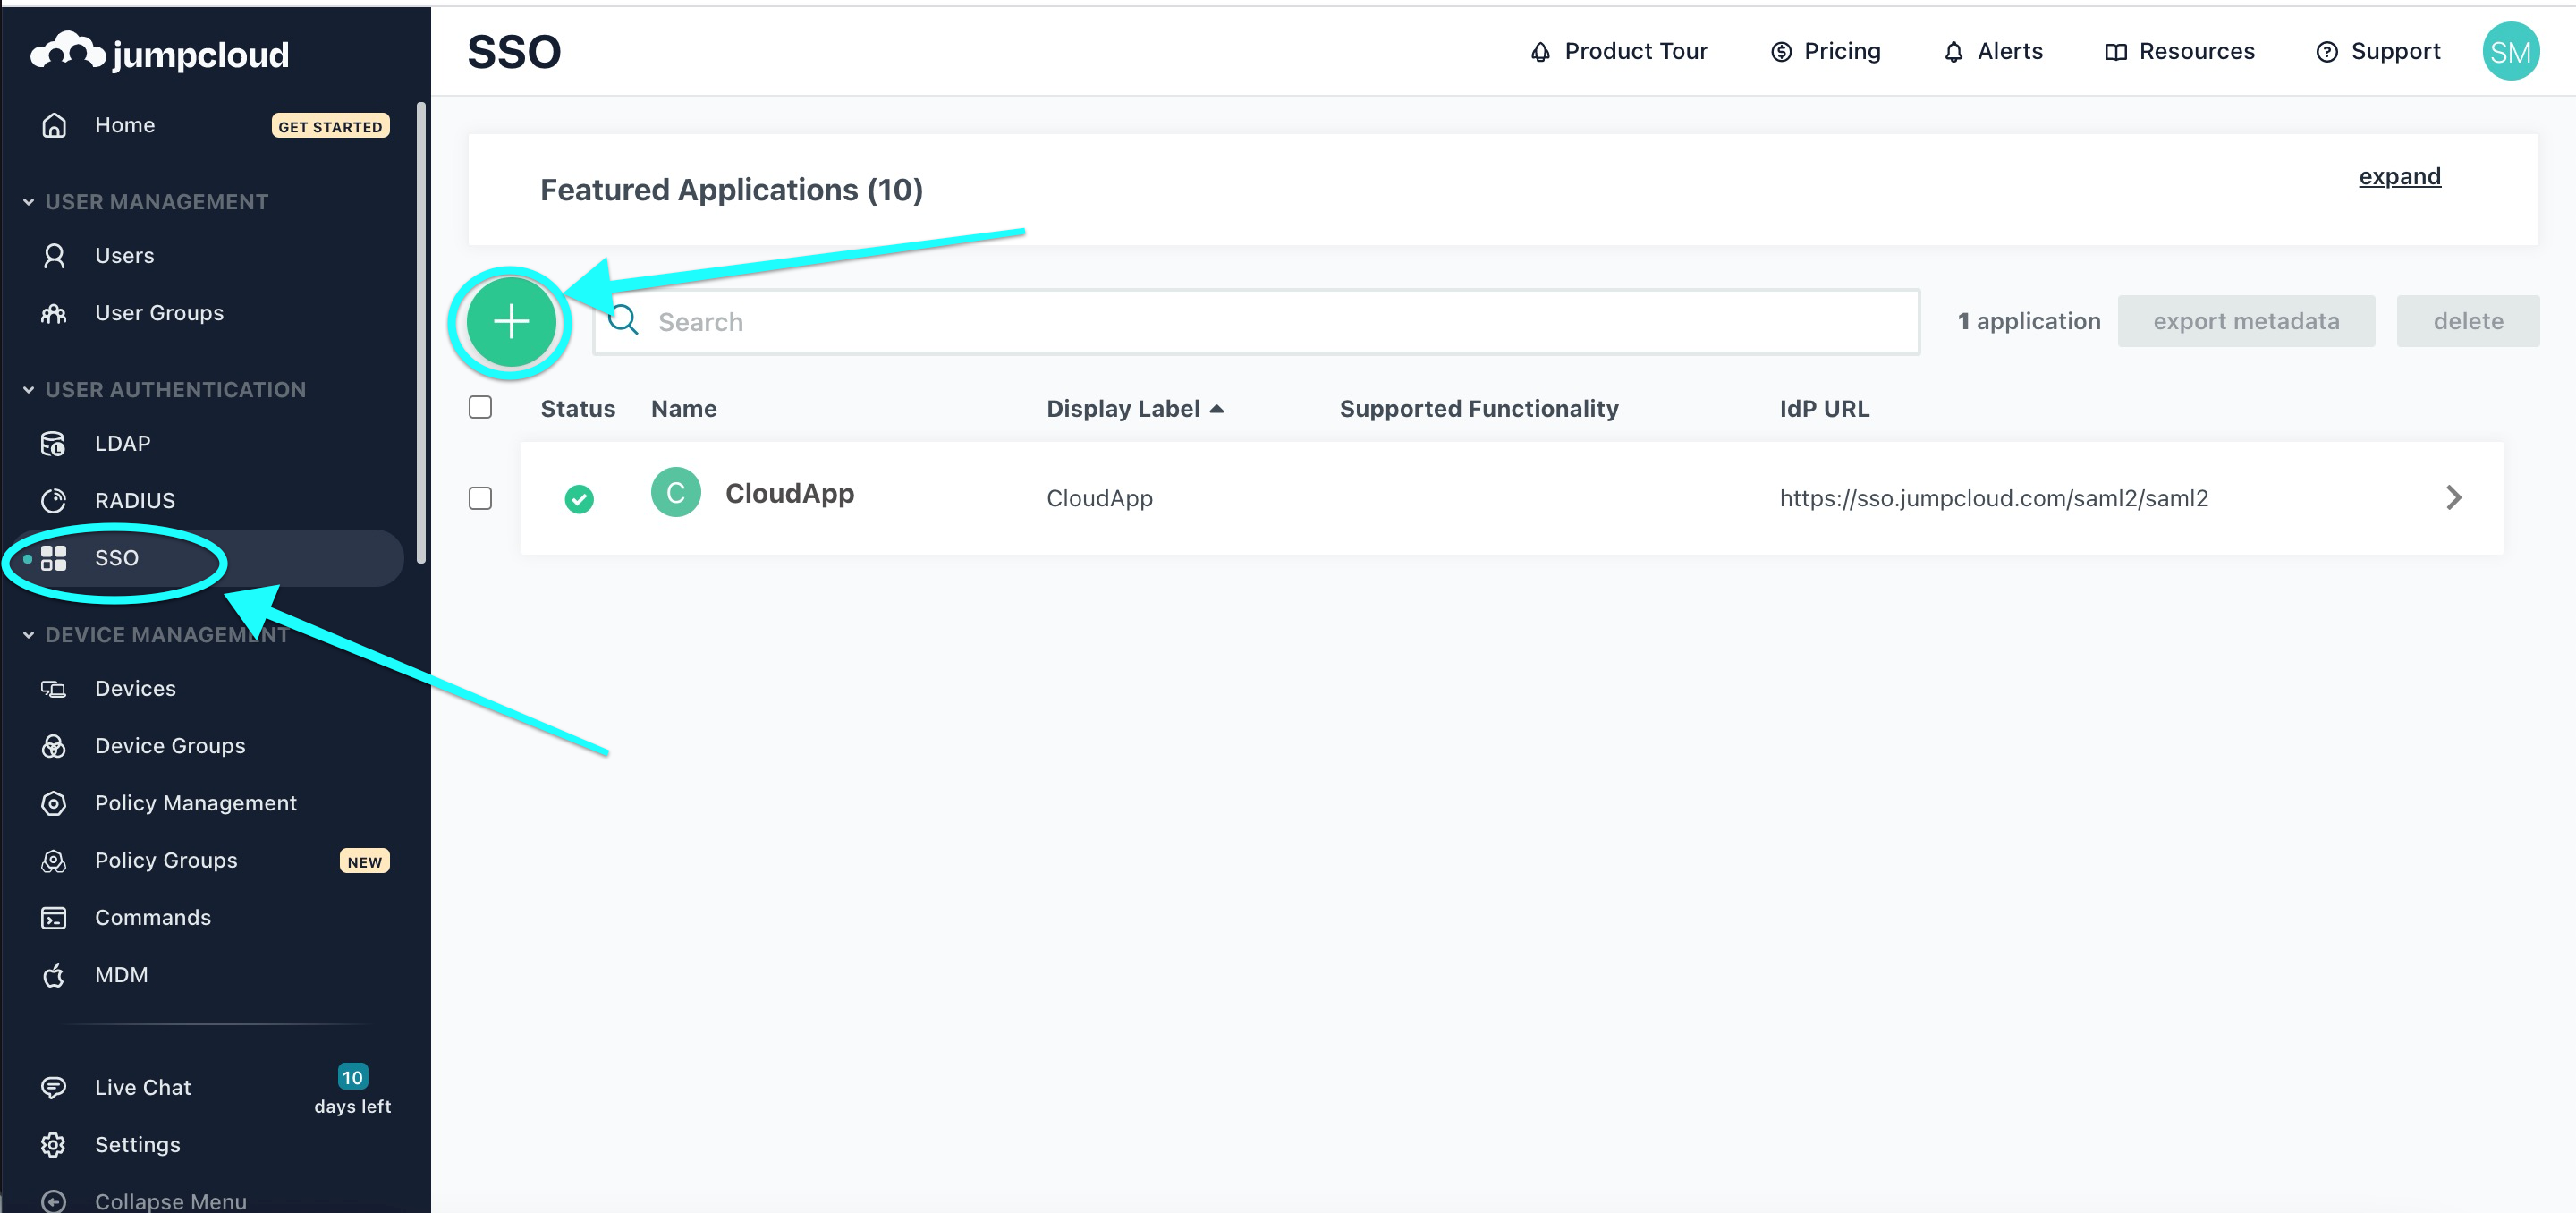Screen dimensions: 2576x1213
Task: Collapse the User Management section
Action: coord(29,202)
